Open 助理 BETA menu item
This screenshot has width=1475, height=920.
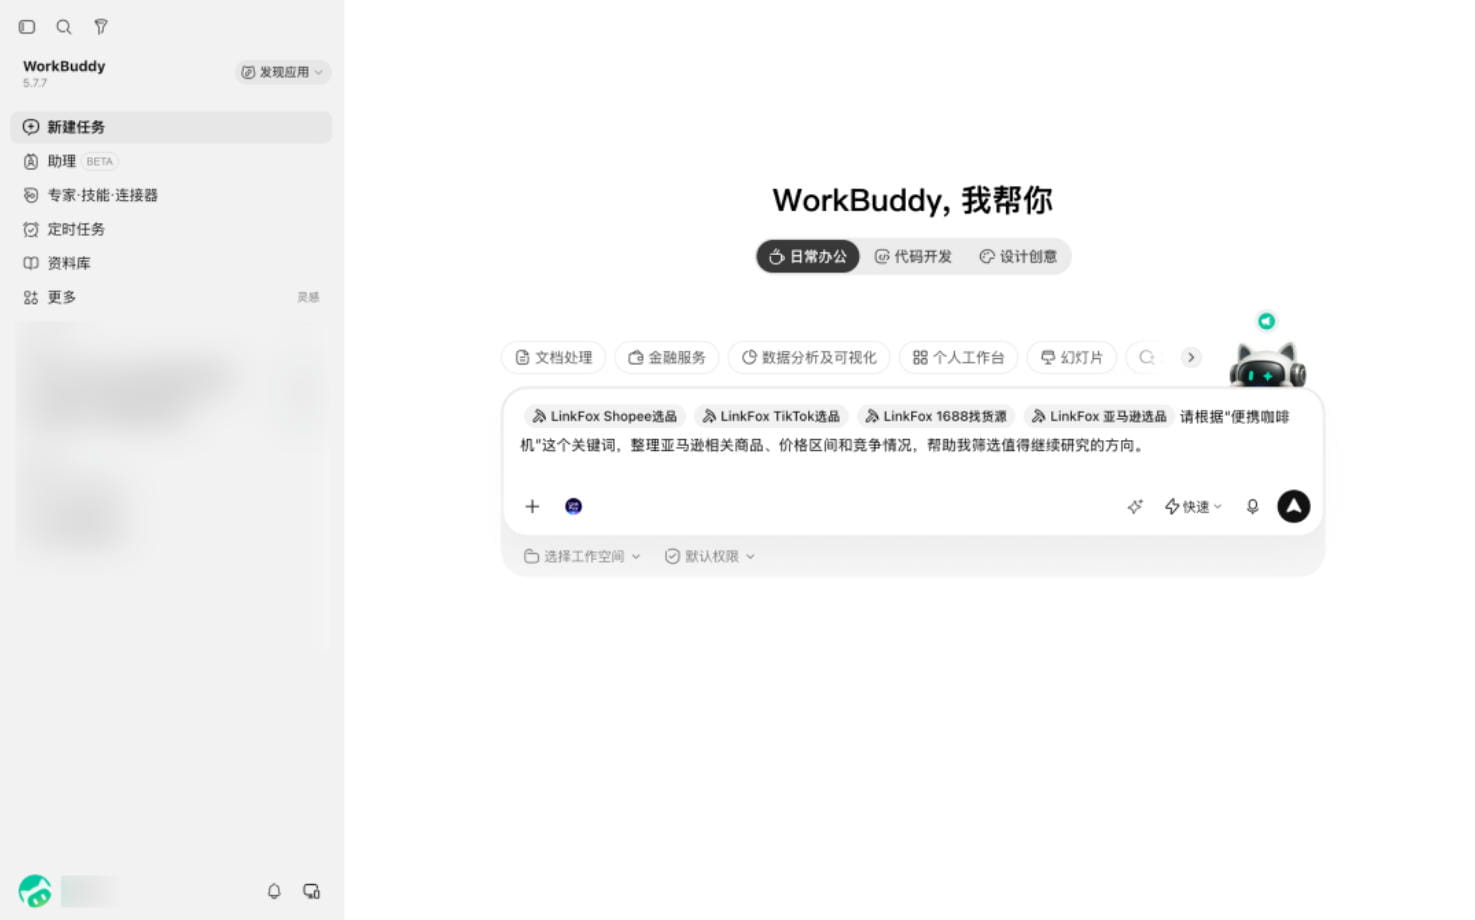click(x=171, y=161)
